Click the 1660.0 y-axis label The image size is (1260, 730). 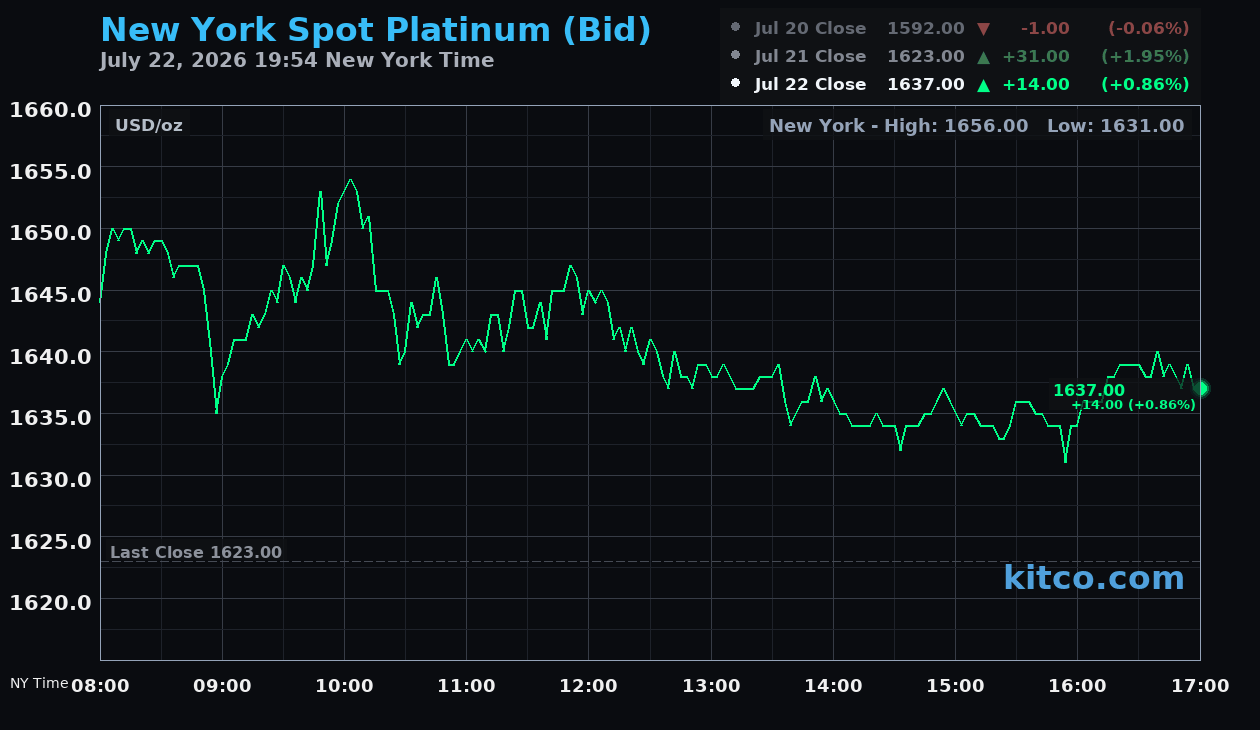click(50, 109)
